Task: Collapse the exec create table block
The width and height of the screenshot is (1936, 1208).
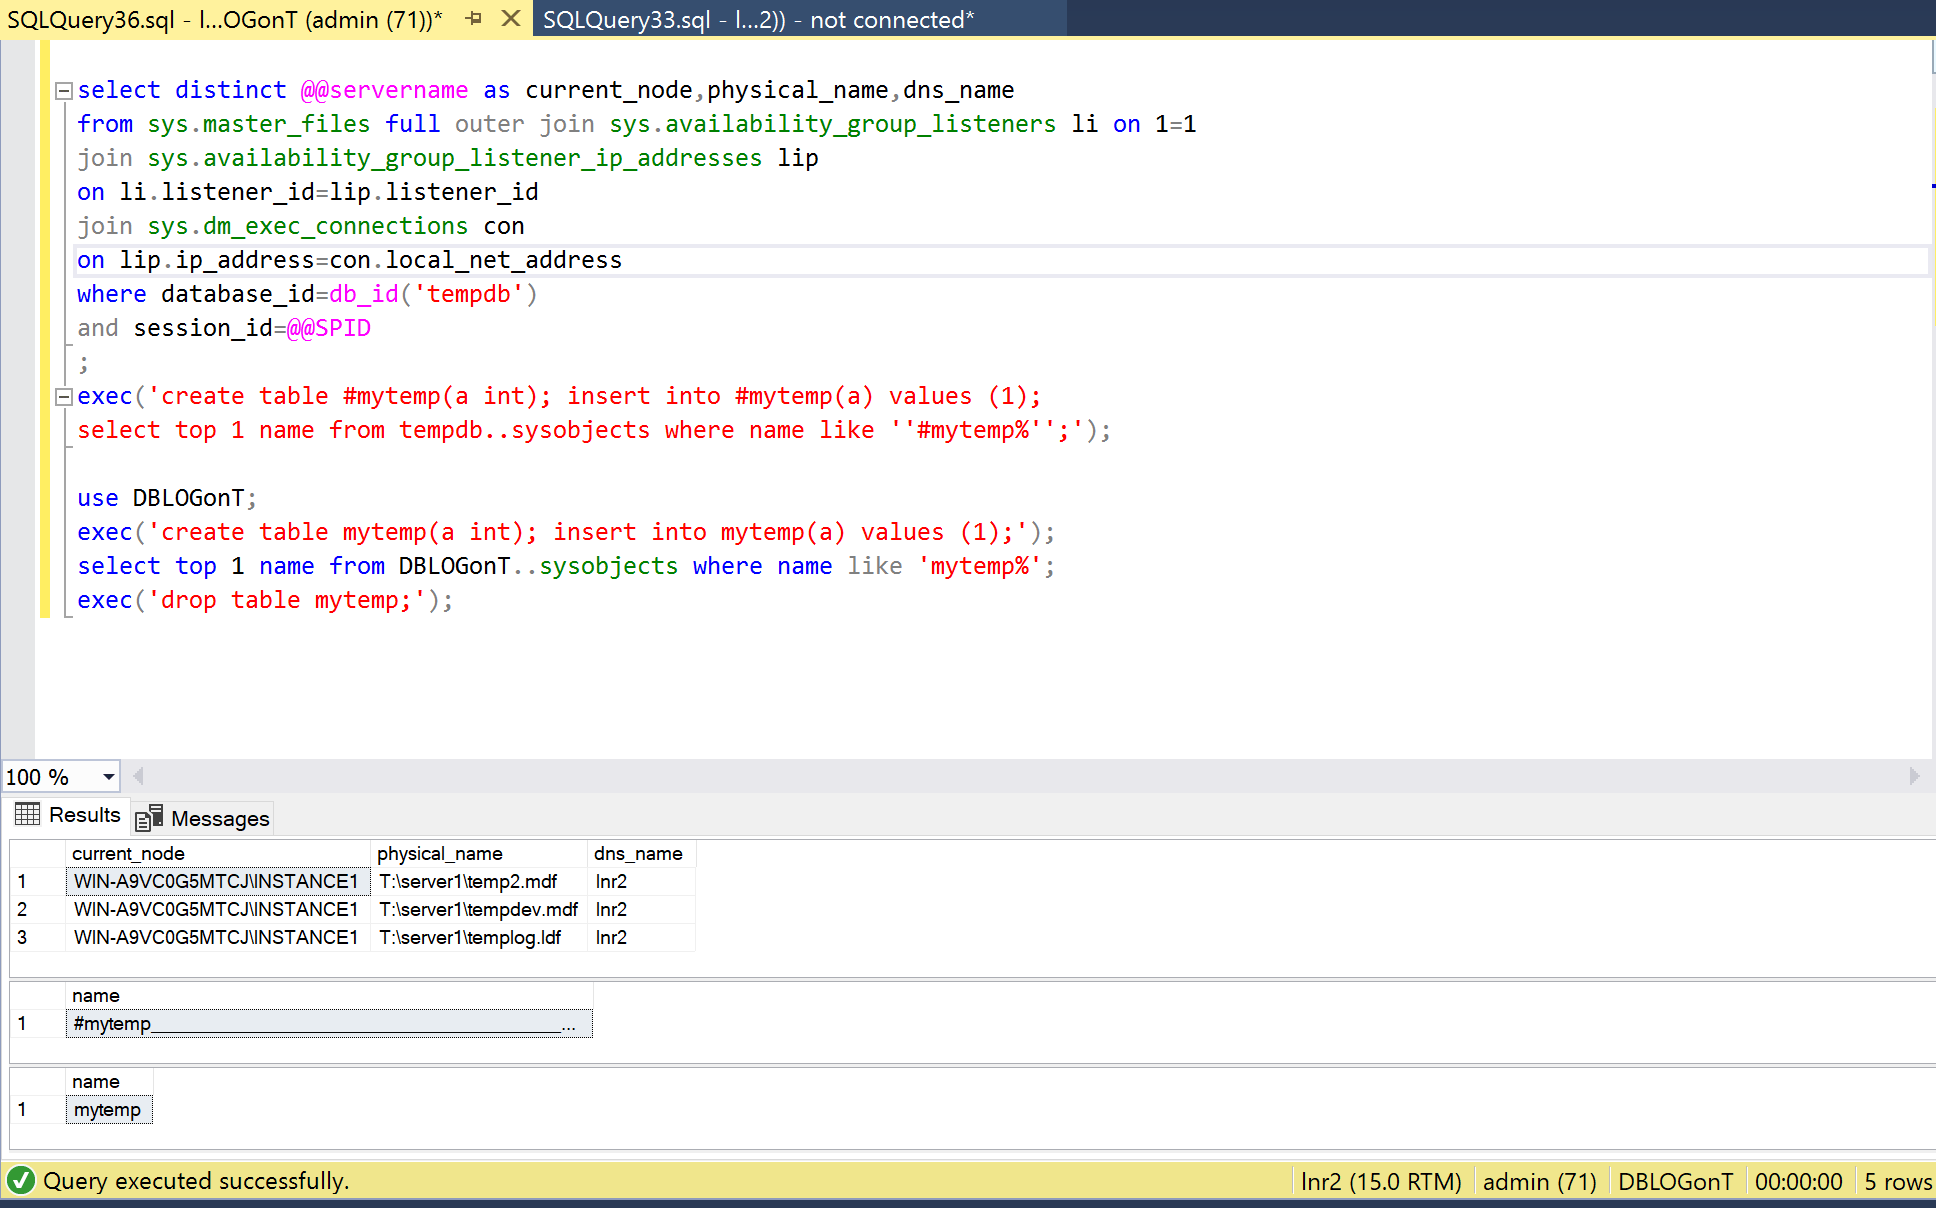Action: 64,397
